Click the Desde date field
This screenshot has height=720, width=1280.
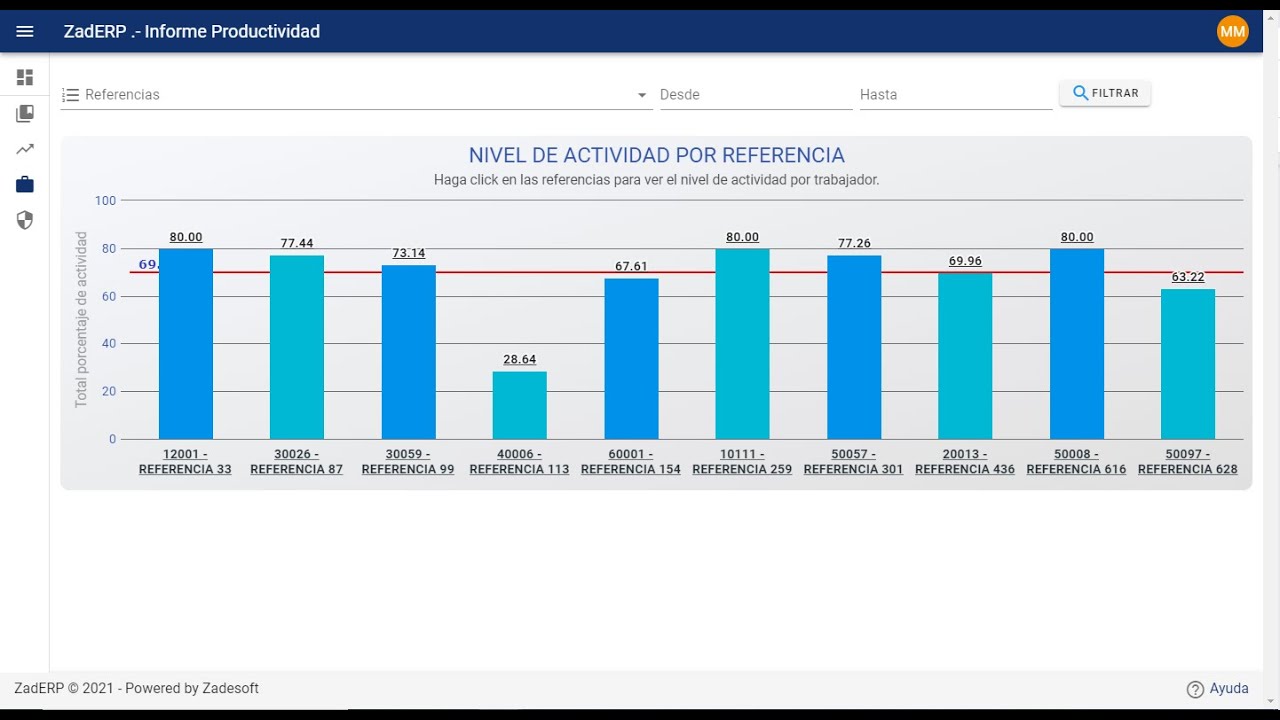[756, 95]
